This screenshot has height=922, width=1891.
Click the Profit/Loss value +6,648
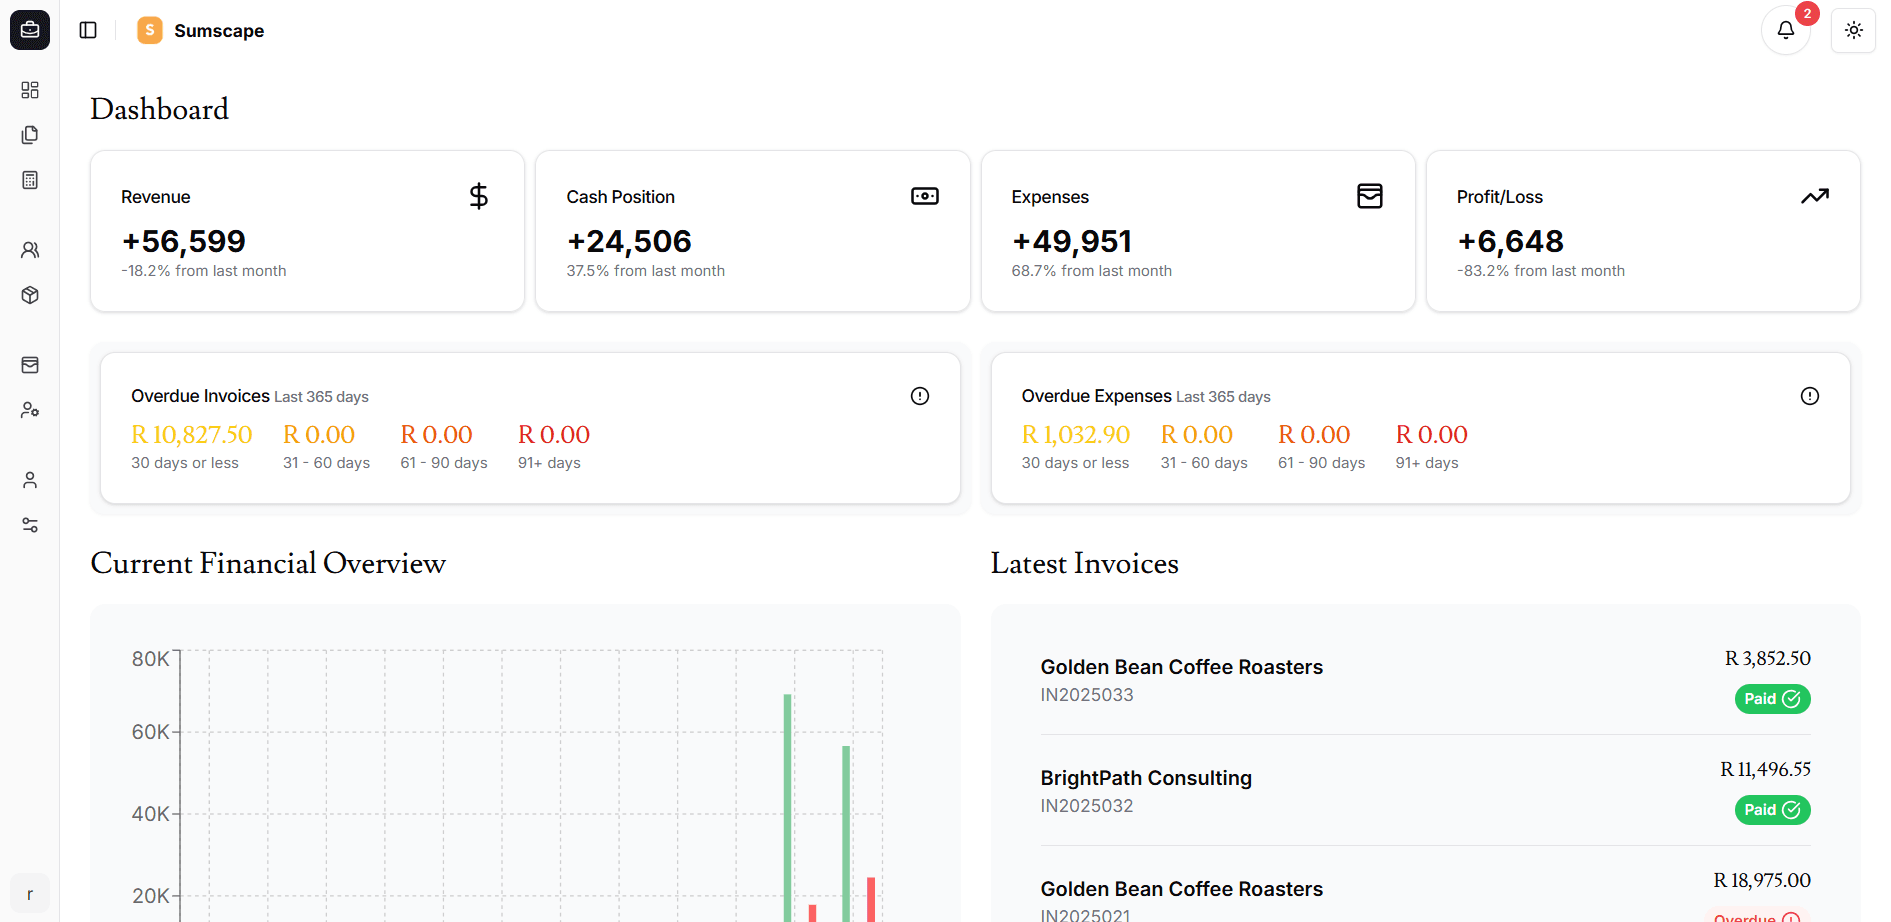pos(1510,241)
